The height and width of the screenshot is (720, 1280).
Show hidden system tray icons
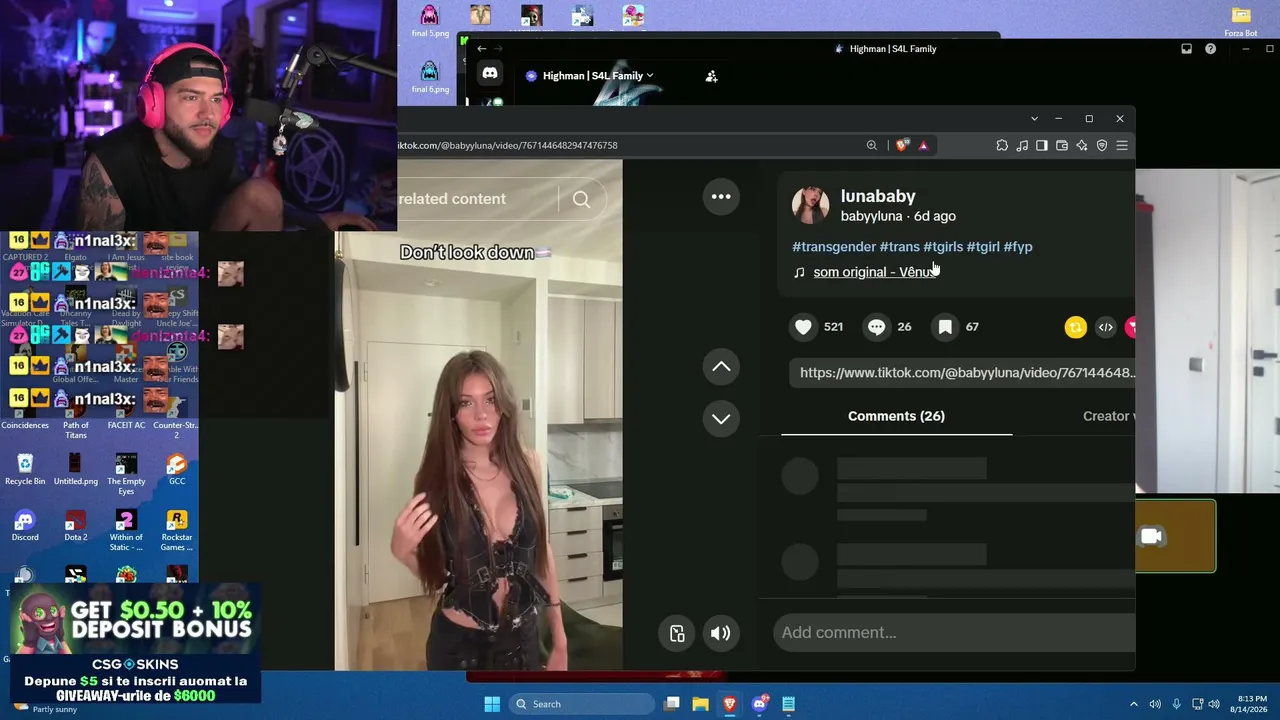tap(1133, 704)
